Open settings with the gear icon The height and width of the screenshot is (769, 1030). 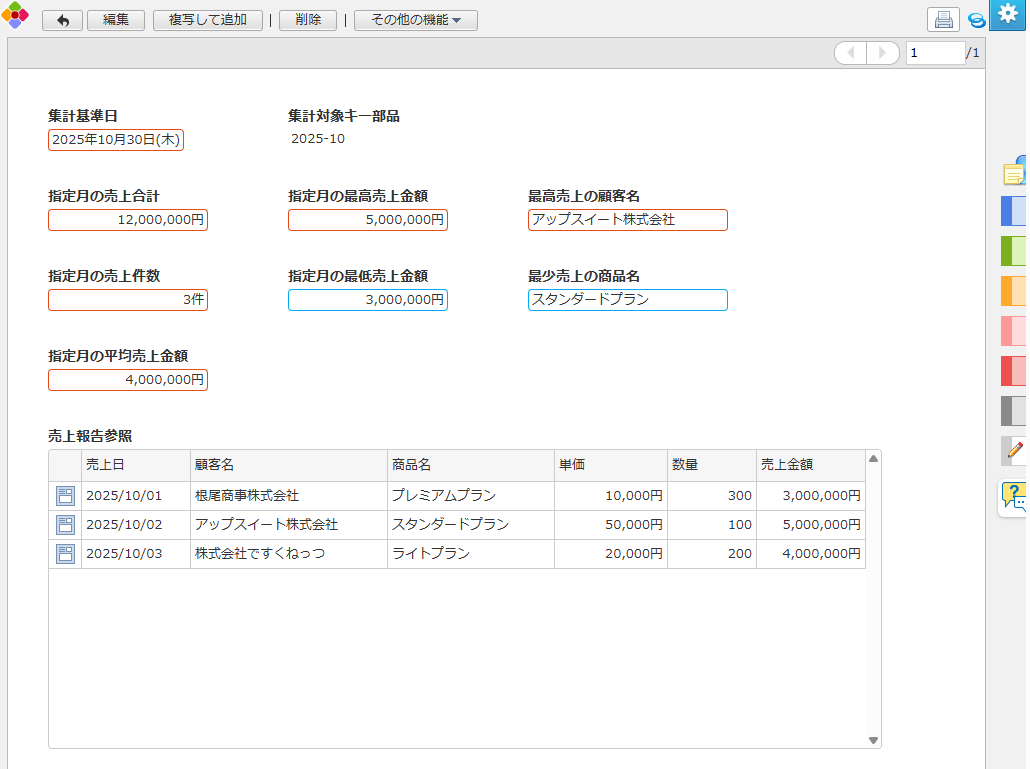coord(1007,16)
